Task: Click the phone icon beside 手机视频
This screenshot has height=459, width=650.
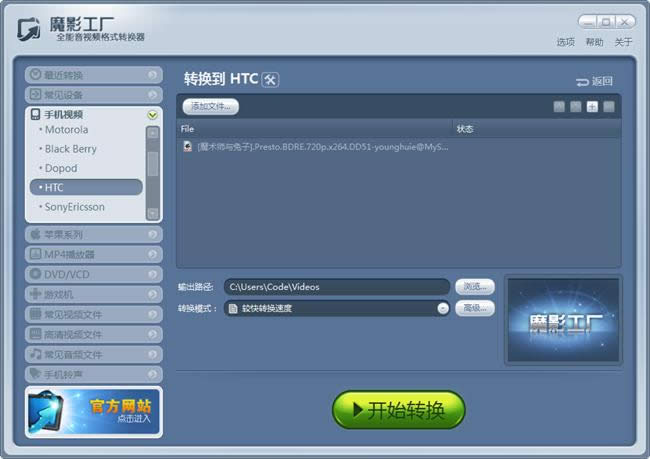Action: click(36, 114)
